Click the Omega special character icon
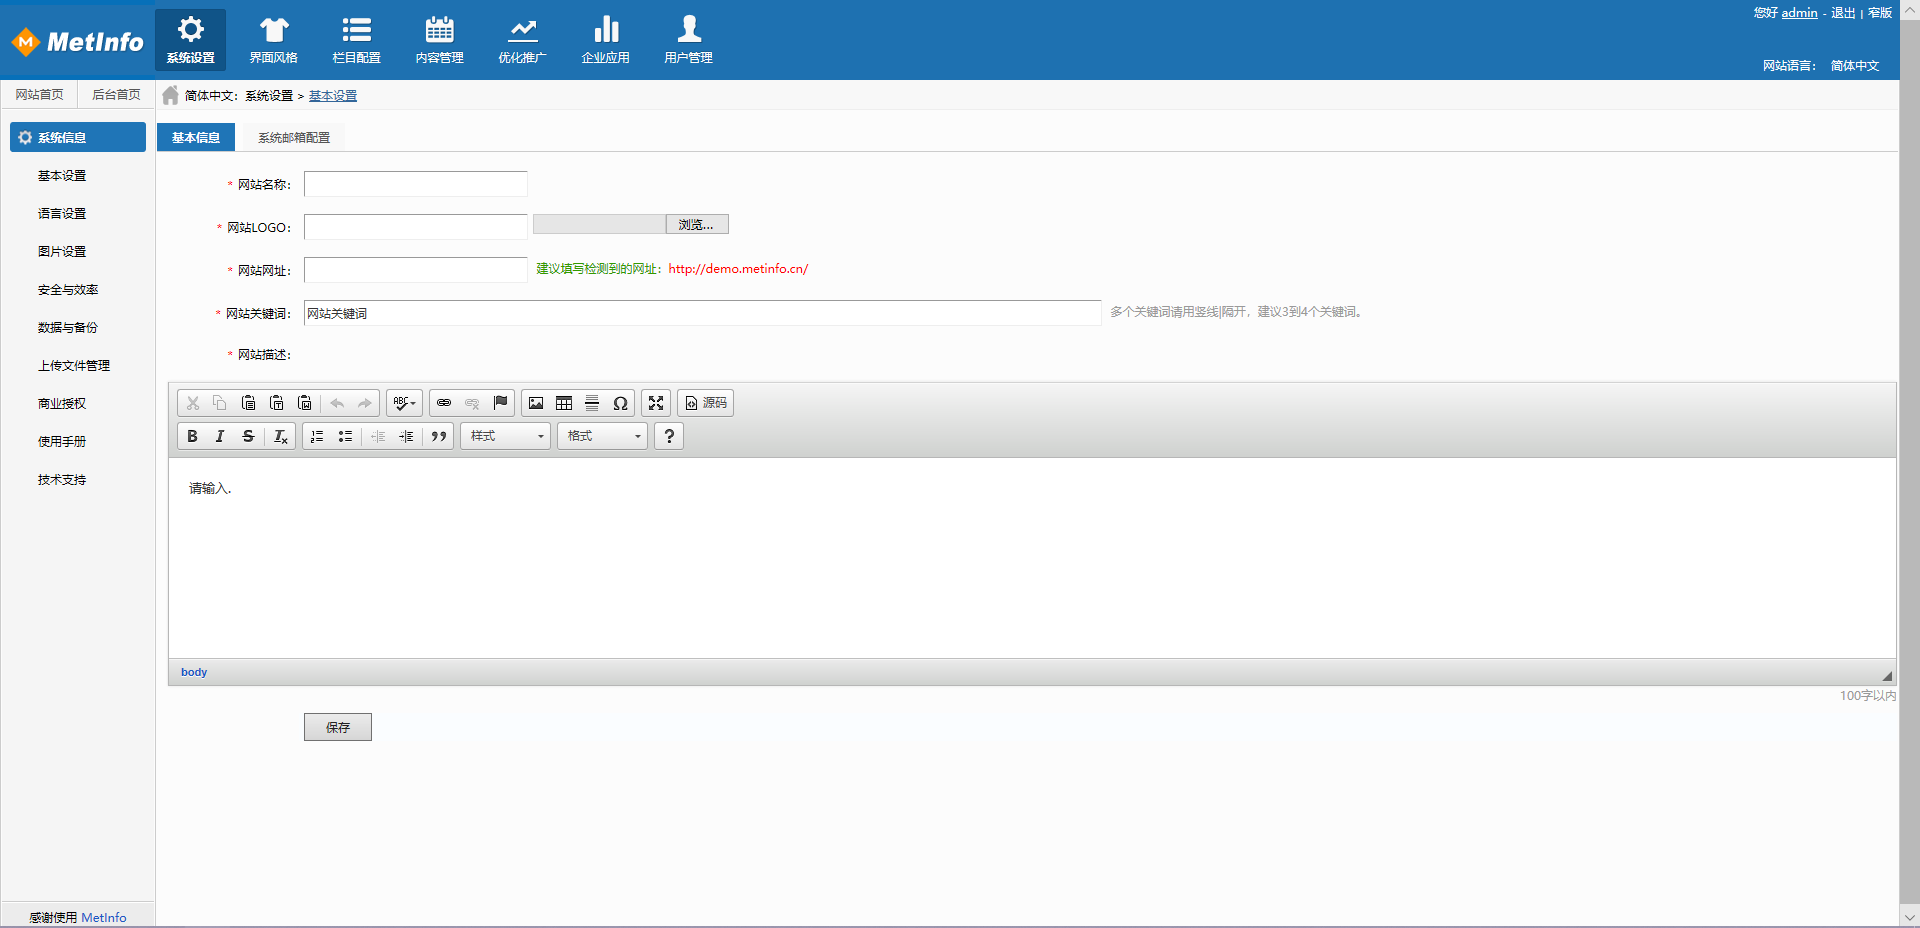The width and height of the screenshot is (1920, 928). point(620,403)
